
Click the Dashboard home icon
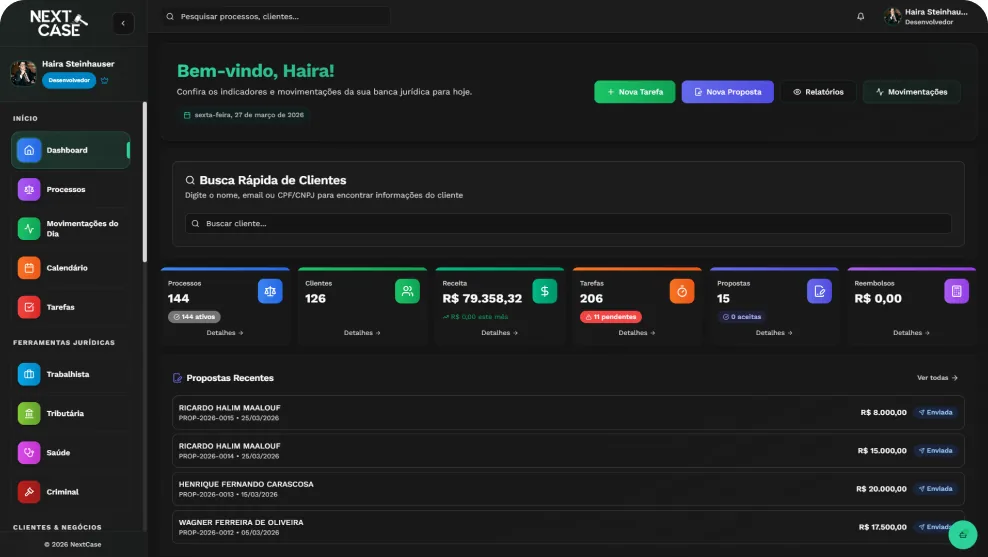coord(29,150)
